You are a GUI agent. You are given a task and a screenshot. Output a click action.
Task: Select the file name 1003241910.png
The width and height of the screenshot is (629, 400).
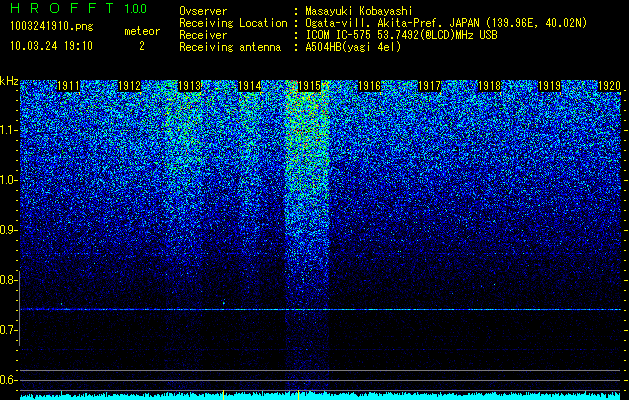tap(52, 26)
